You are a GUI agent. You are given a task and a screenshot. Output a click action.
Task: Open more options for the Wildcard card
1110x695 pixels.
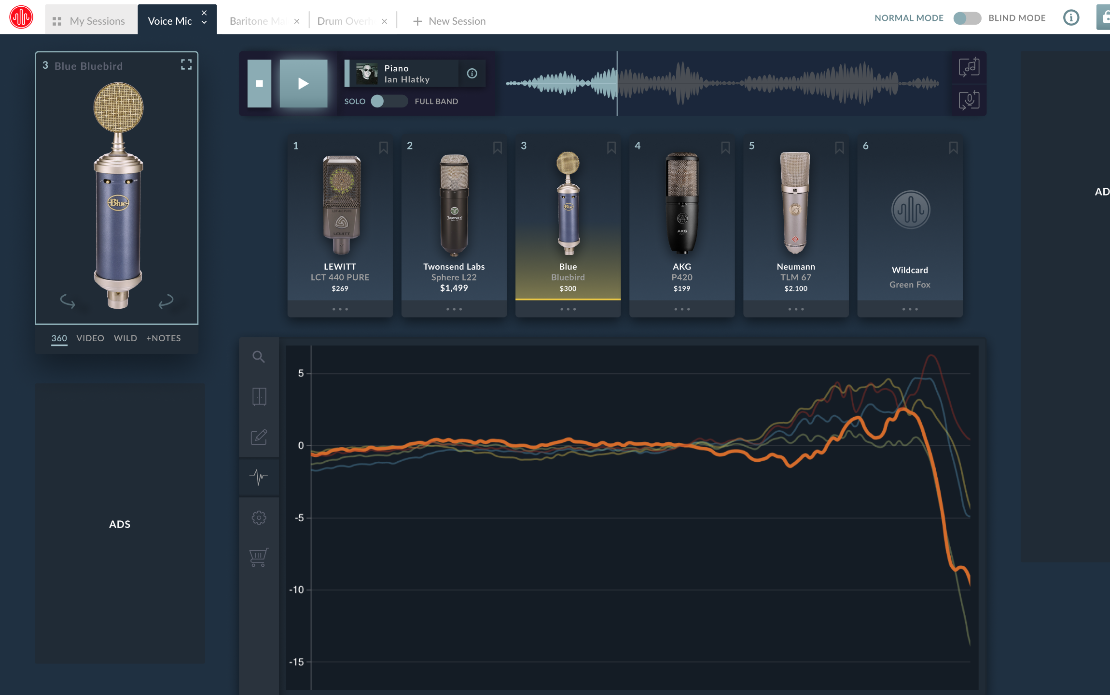click(910, 309)
